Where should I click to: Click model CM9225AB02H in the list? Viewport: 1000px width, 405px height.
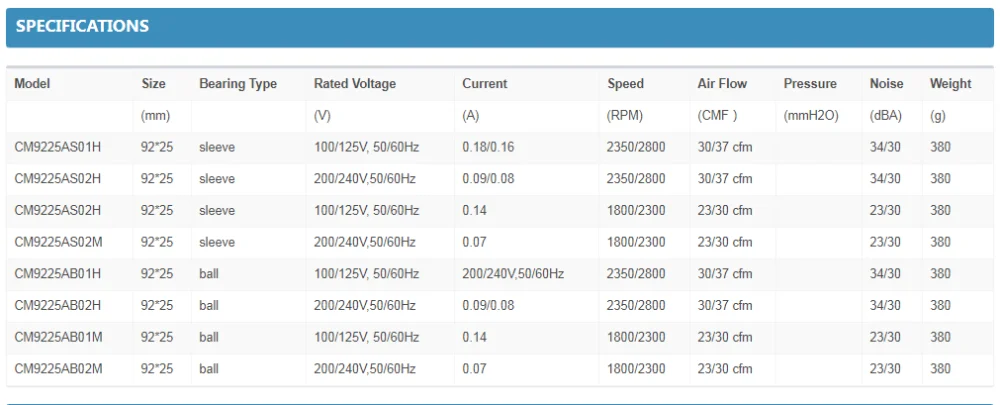(58, 306)
